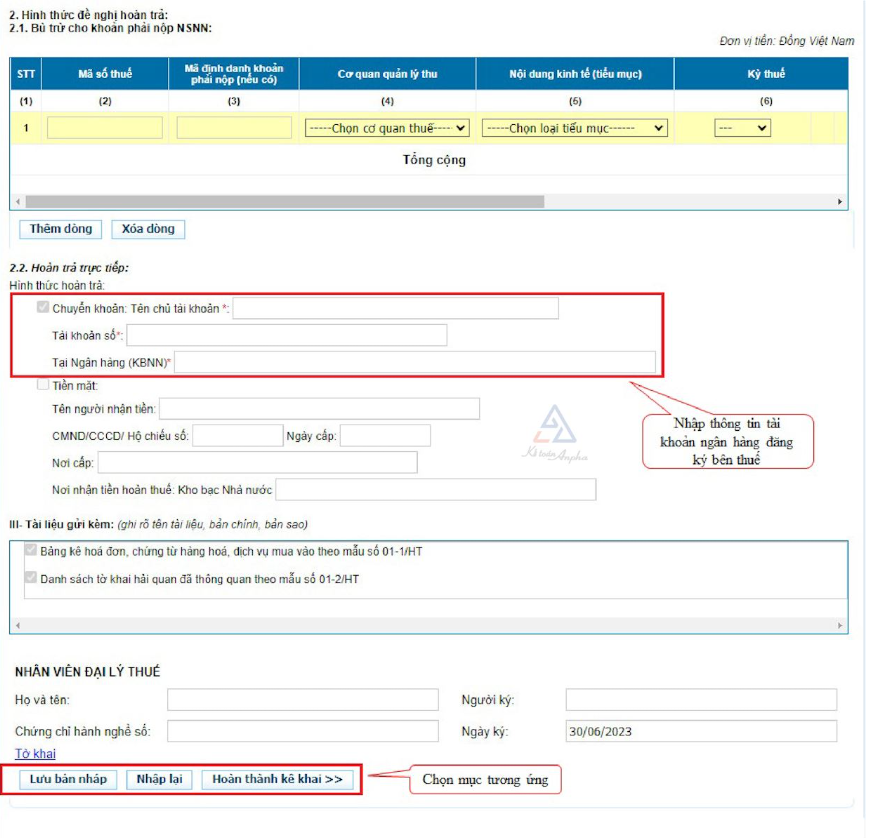This screenshot has width=873, height=838.
Task: Click the Cơ quan quản lý thu column header
Action: (388, 73)
